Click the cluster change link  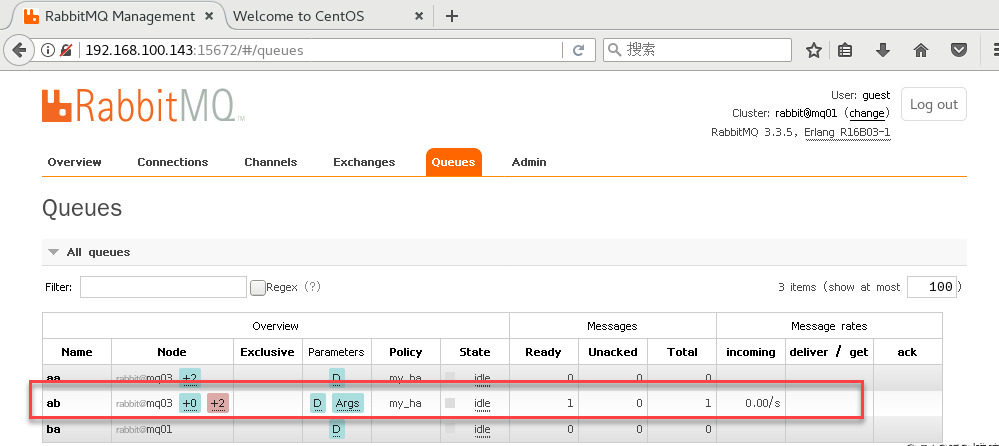pos(867,113)
